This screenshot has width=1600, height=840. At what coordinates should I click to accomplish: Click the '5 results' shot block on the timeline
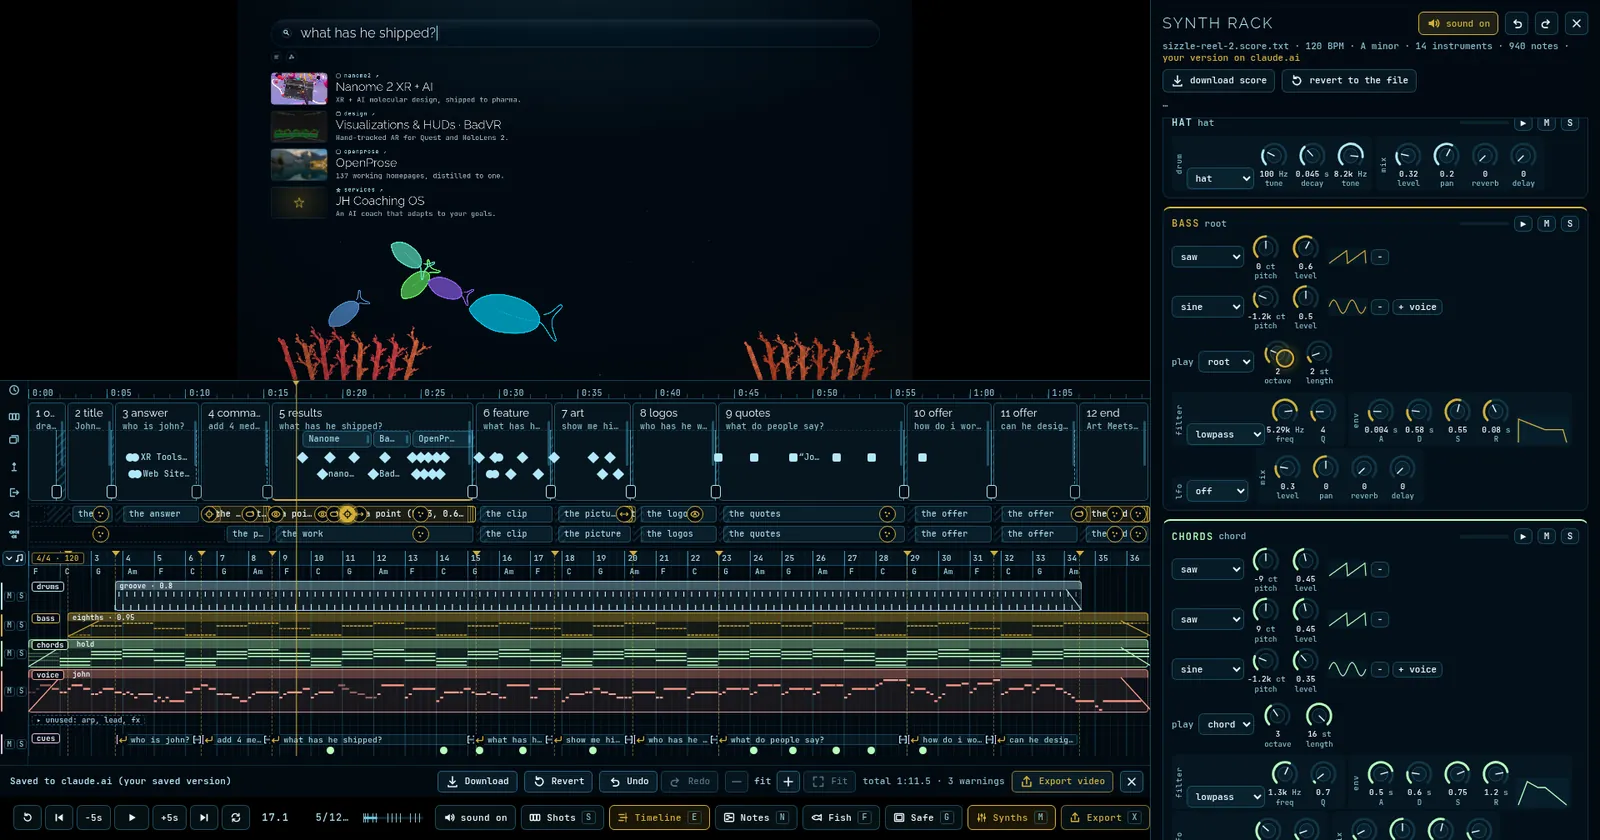[x=372, y=450]
